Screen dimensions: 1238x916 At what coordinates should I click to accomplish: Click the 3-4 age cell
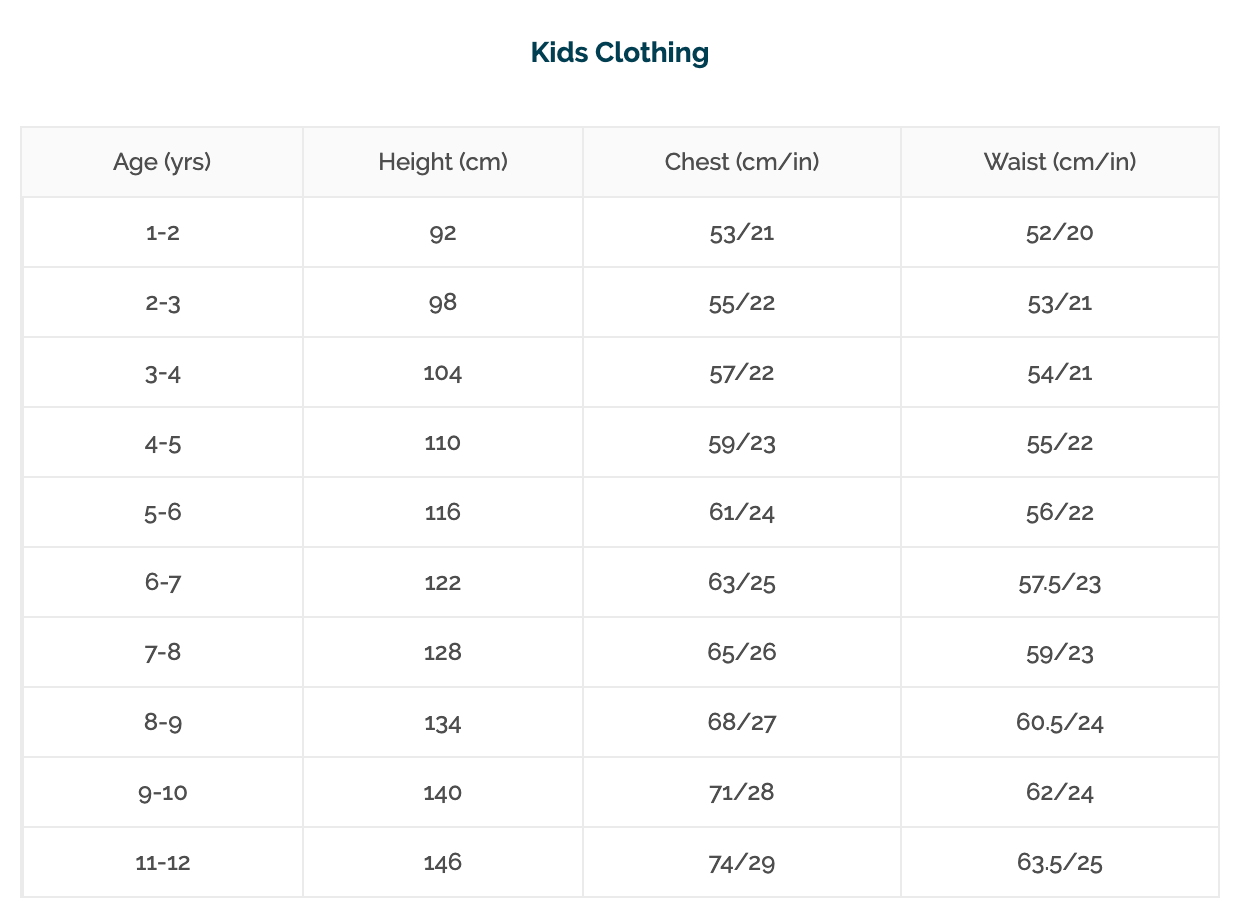point(162,372)
